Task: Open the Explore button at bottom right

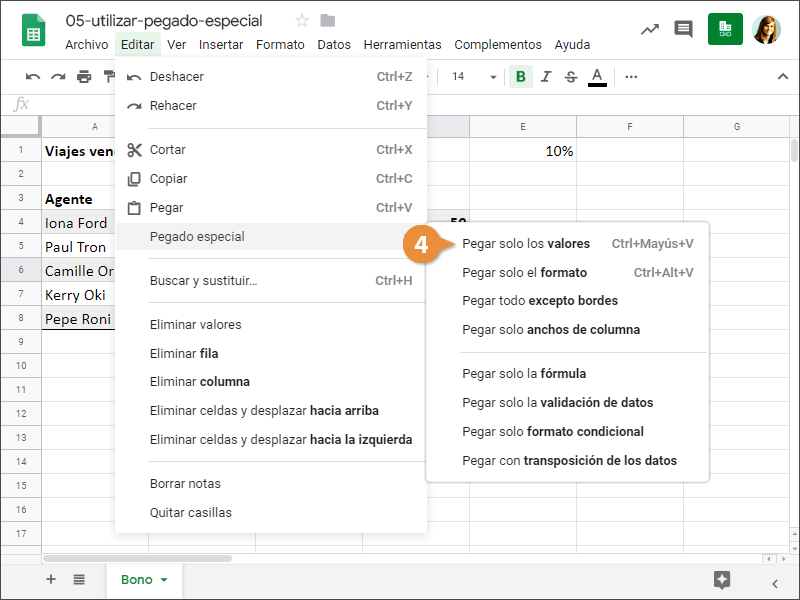Action: tap(722, 580)
